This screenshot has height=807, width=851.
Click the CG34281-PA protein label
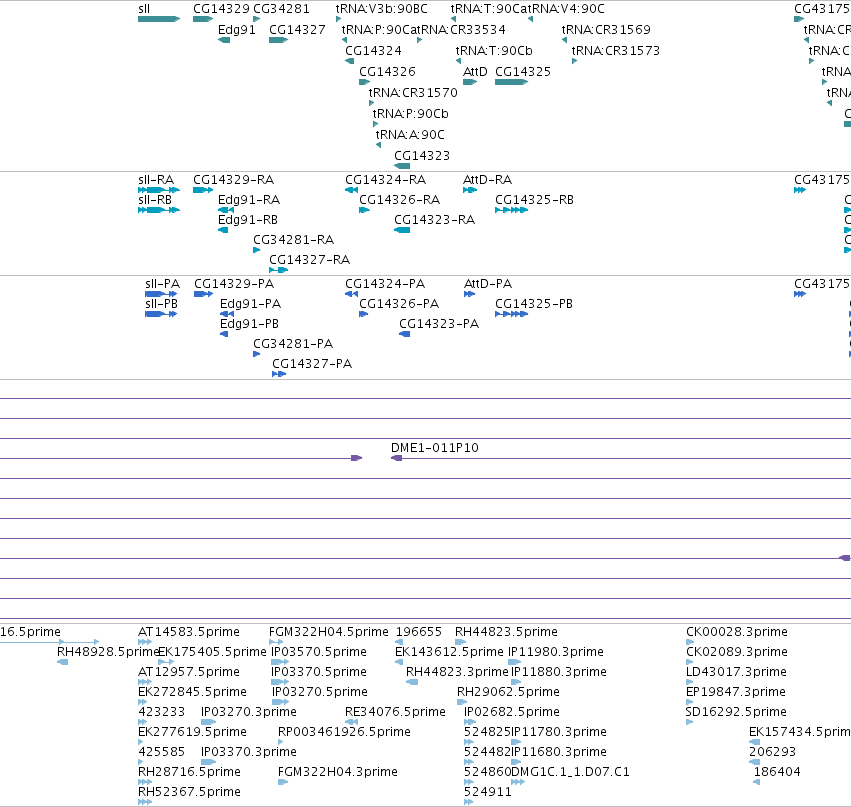click(x=293, y=345)
